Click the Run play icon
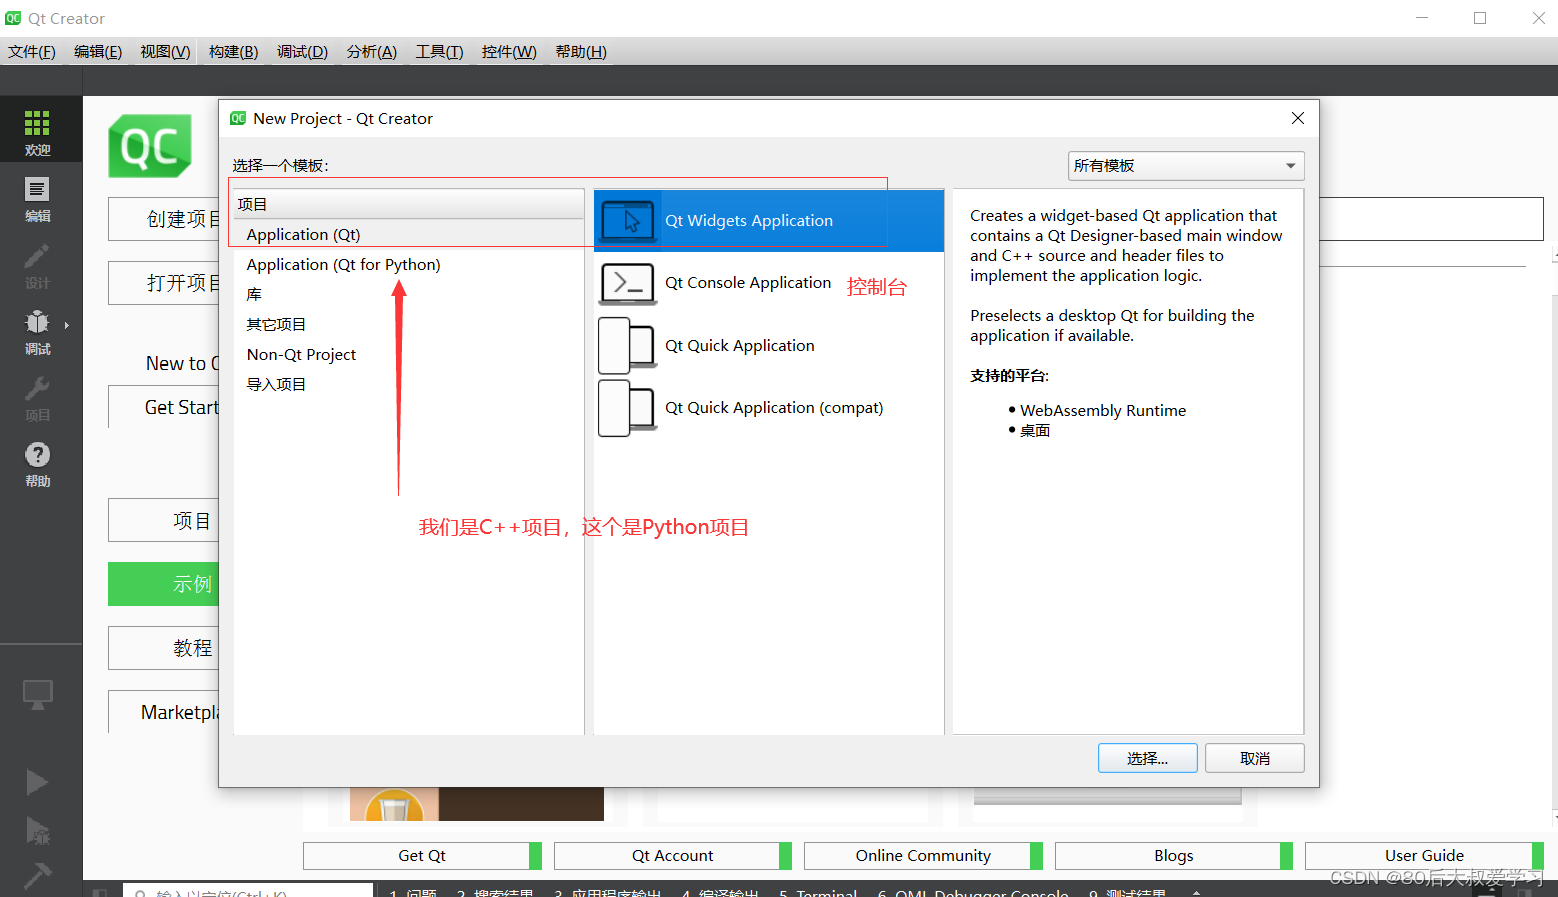 (x=37, y=782)
